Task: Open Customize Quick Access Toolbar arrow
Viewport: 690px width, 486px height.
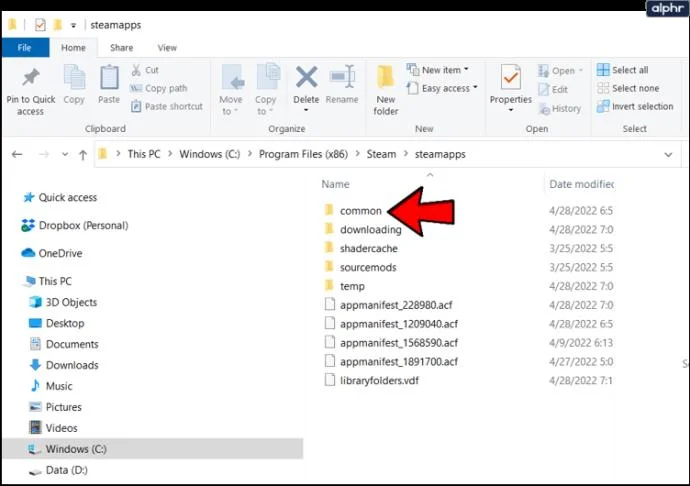Action: point(73,26)
